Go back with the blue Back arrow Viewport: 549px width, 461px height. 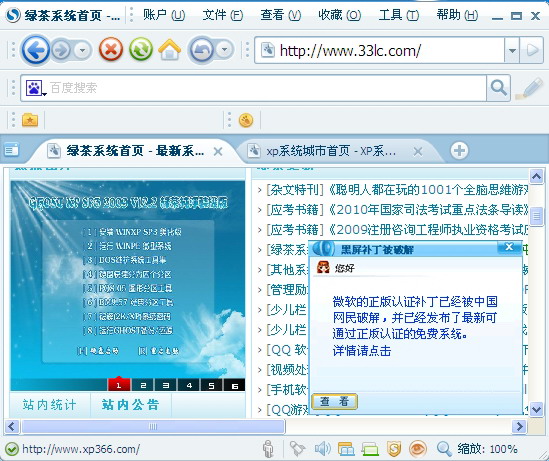[36, 50]
